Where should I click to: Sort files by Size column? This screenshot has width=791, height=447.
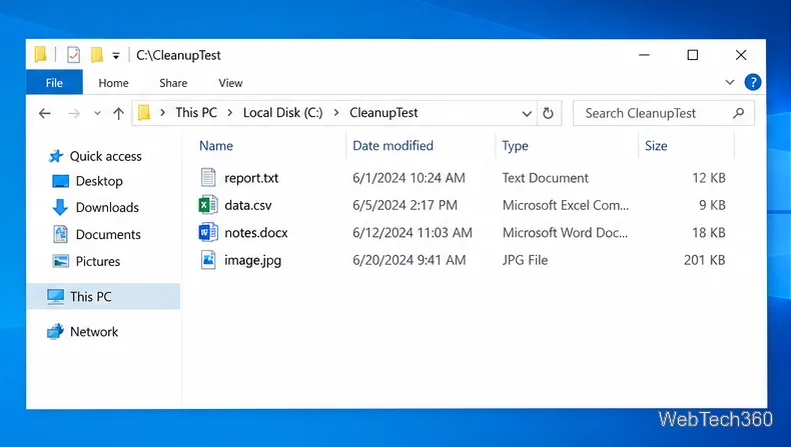pyautogui.click(x=656, y=146)
